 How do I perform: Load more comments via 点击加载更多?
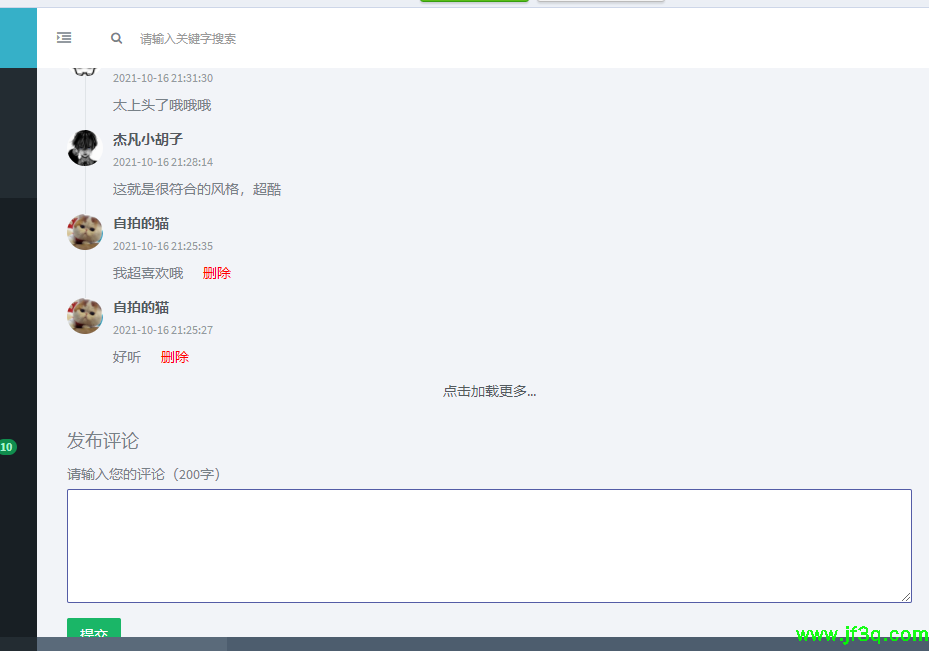coord(489,392)
